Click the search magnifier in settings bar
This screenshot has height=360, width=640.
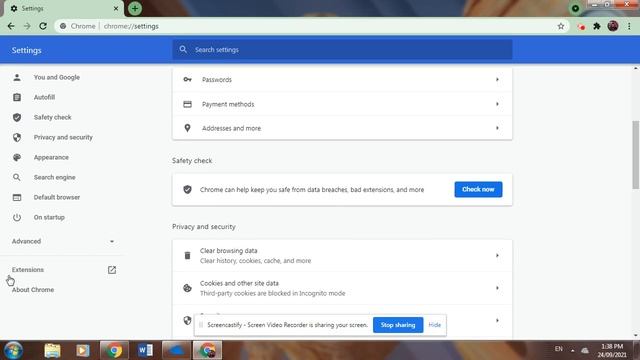[x=183, y=49]
